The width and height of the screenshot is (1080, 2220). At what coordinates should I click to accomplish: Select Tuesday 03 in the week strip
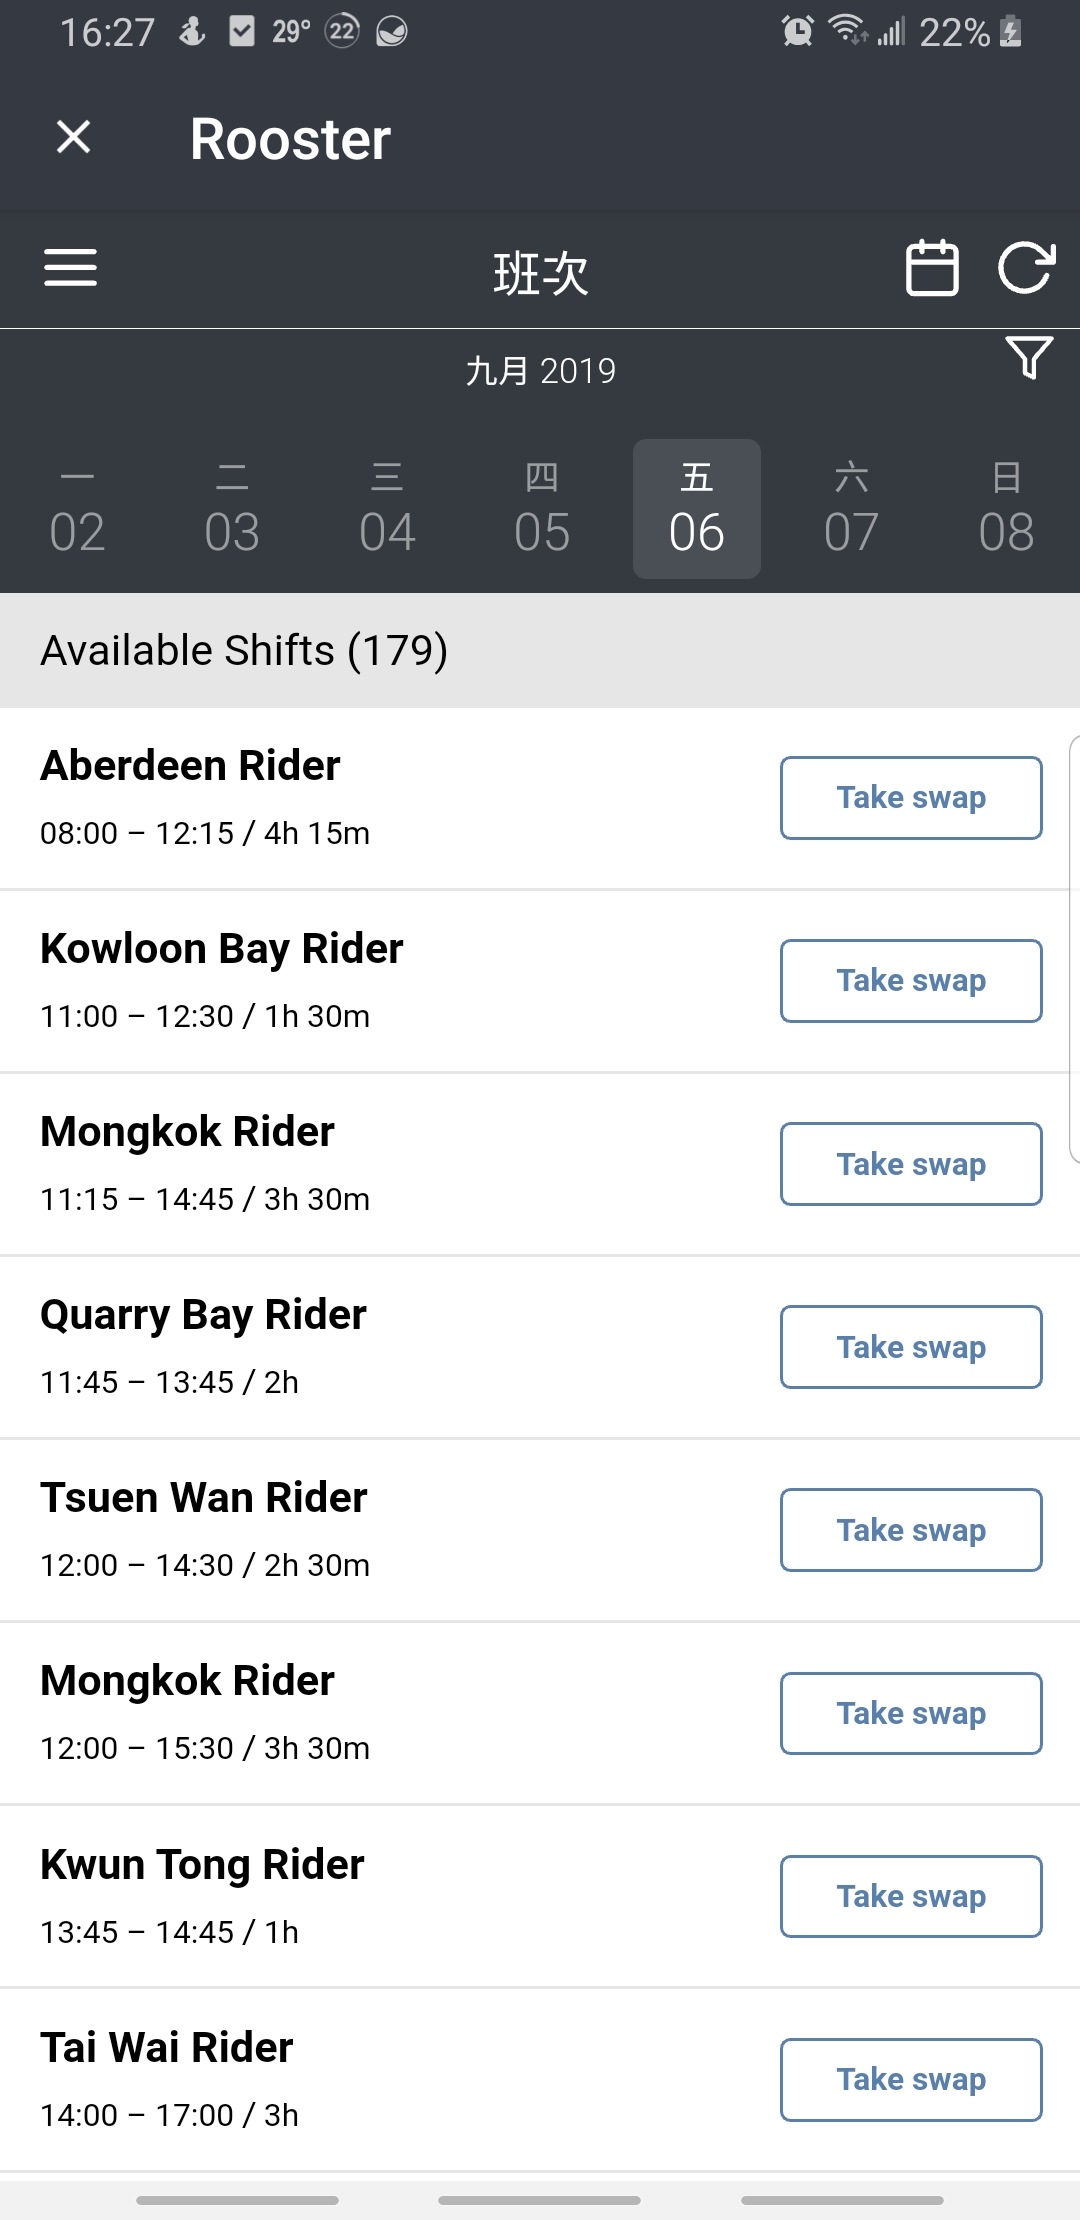coord(232,510)
